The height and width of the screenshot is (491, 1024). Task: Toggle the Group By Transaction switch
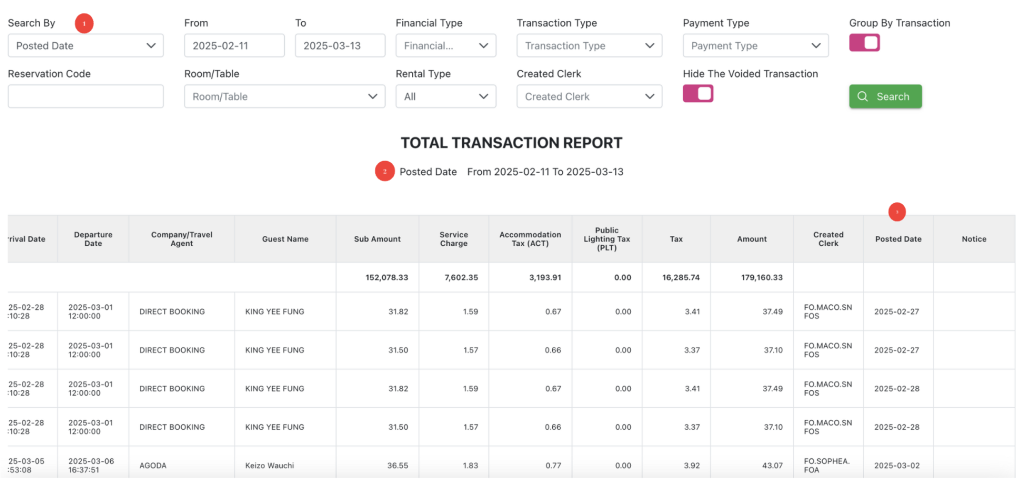click(864, 42)
